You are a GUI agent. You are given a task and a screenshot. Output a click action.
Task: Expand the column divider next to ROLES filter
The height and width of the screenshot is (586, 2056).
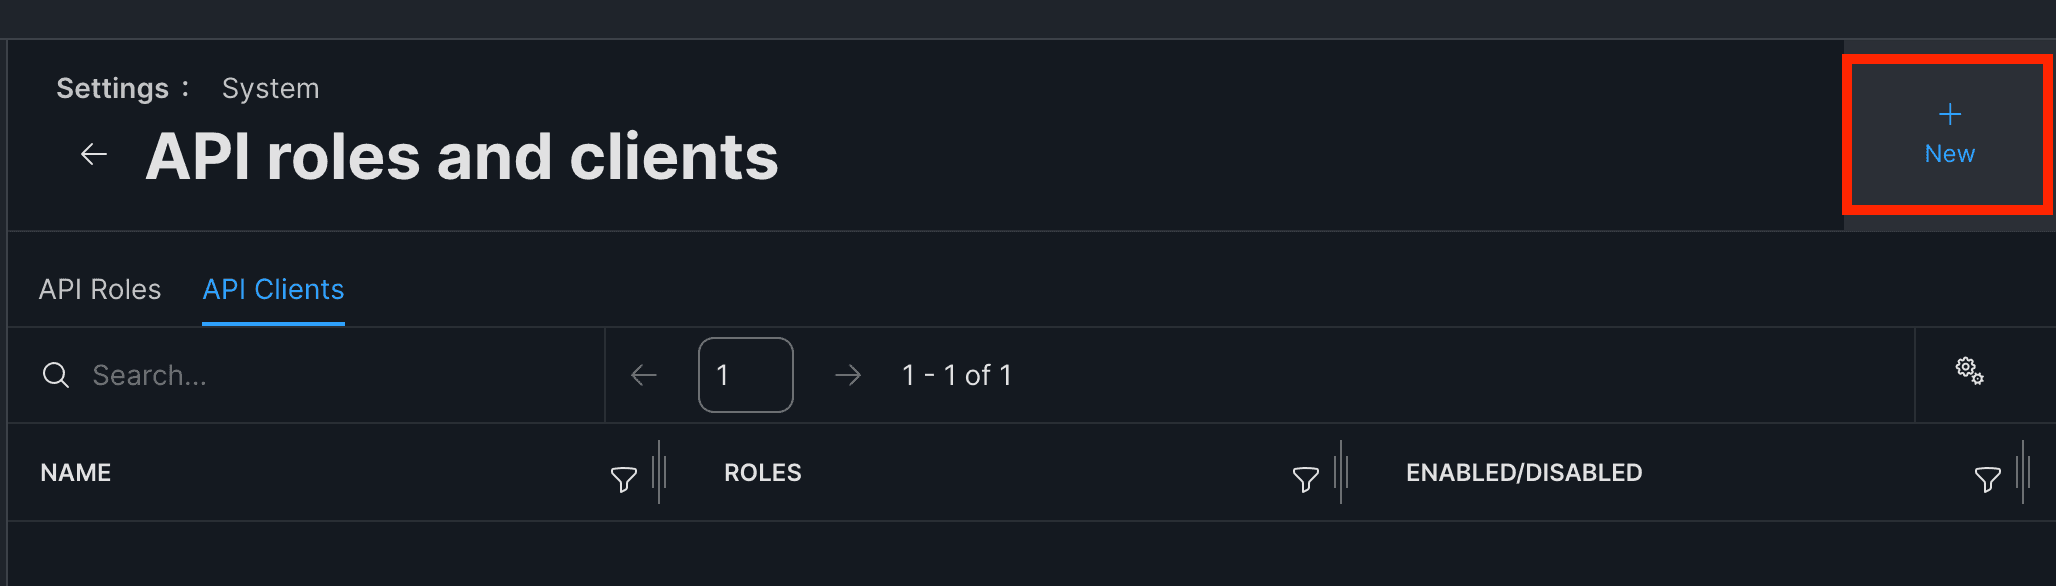(x=1343, y=472)
